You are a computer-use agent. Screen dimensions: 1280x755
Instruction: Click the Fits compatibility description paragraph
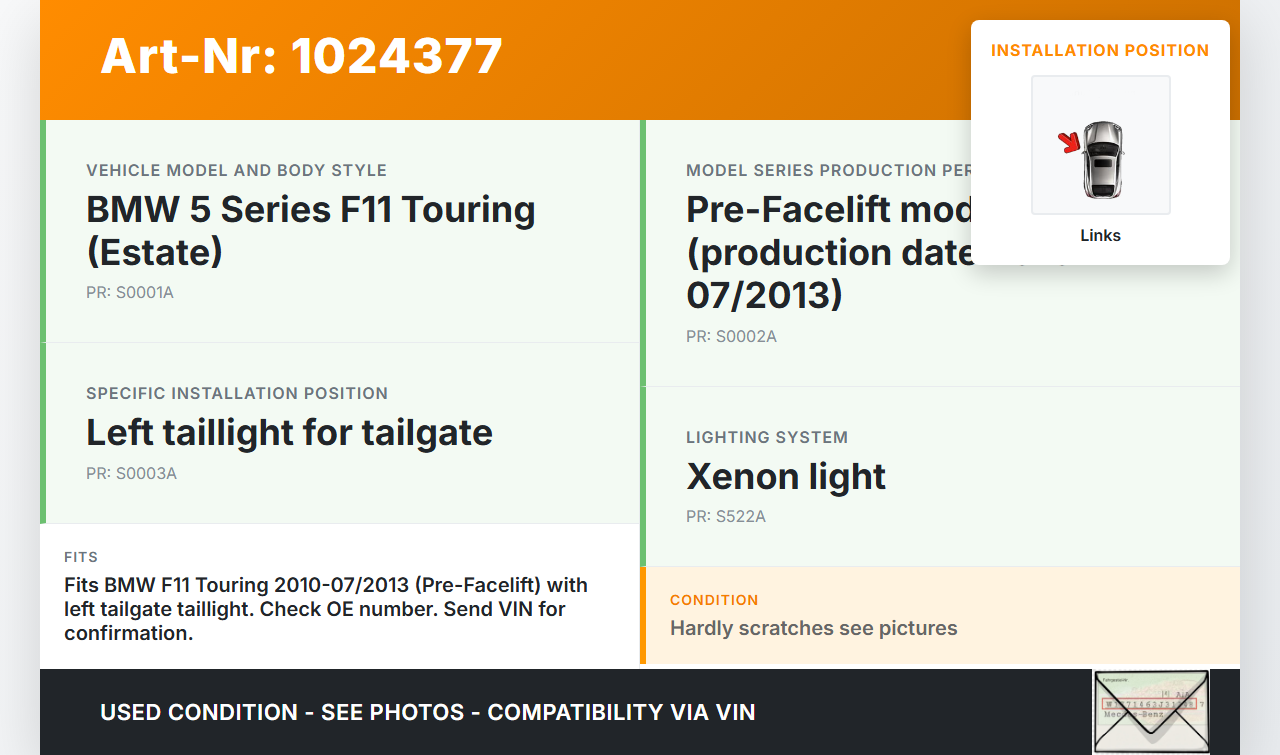326,608
